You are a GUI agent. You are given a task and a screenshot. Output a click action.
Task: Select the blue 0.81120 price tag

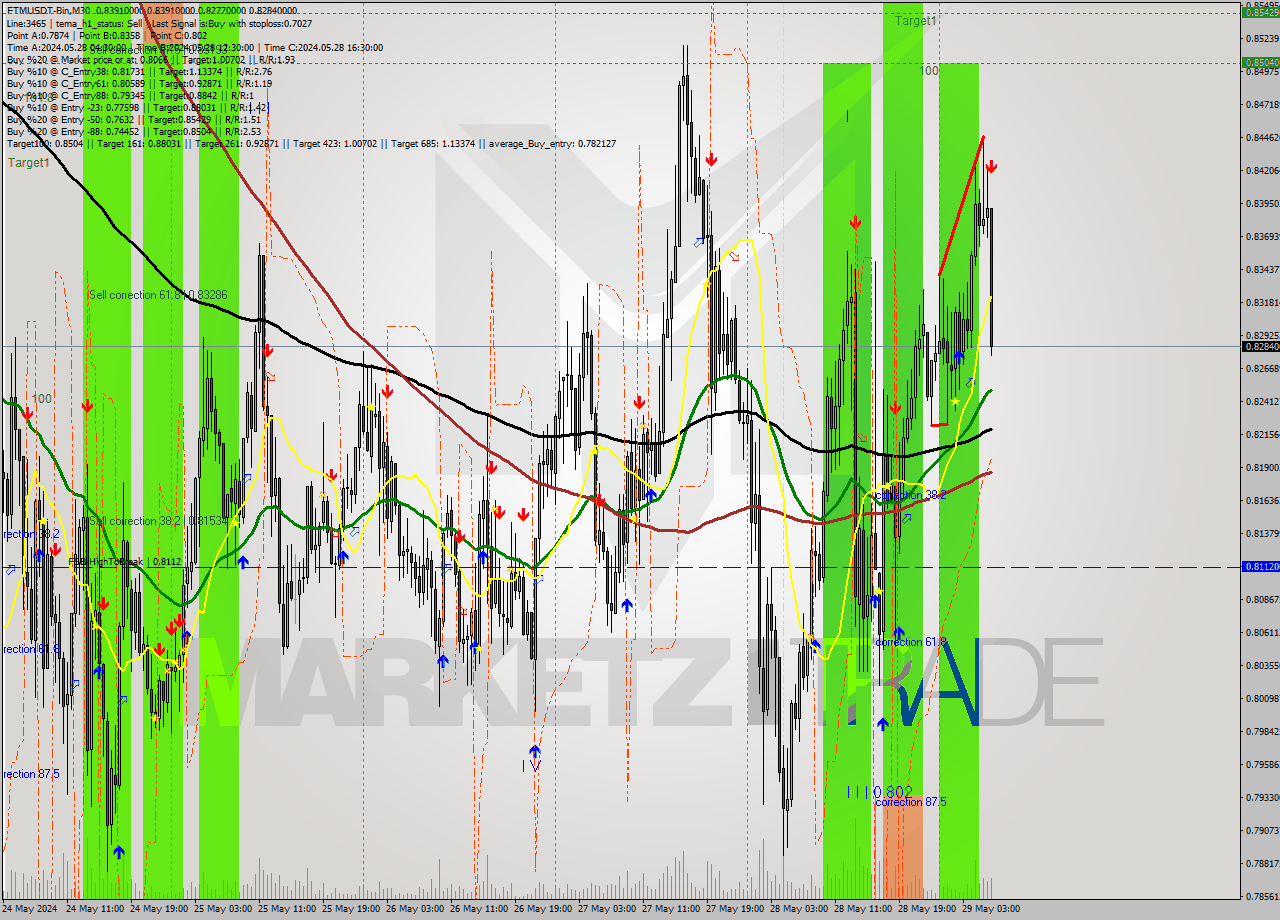point(1260,566)
